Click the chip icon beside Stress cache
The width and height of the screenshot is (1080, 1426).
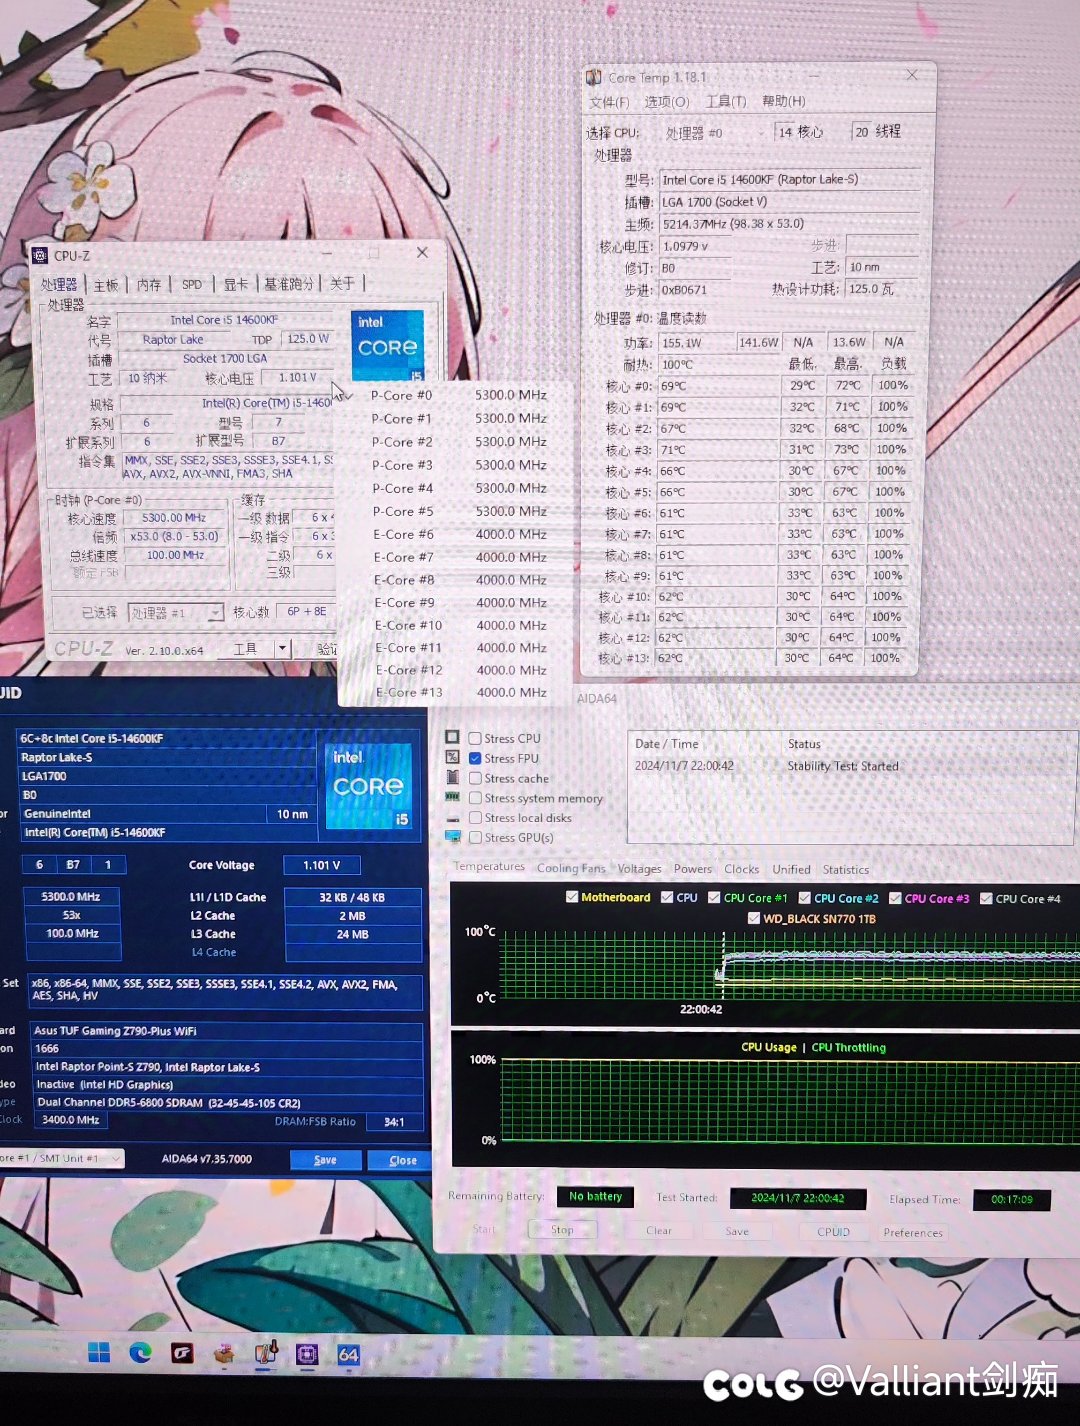click(x=452, y=777)
